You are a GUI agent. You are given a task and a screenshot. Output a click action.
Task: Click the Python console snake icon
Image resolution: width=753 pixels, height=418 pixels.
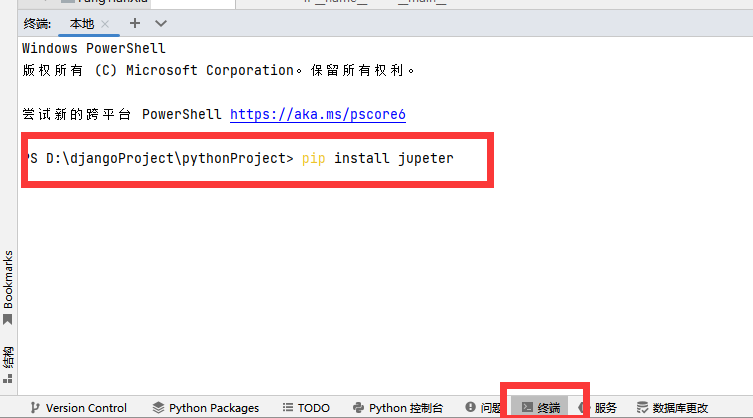coord(358,408)
